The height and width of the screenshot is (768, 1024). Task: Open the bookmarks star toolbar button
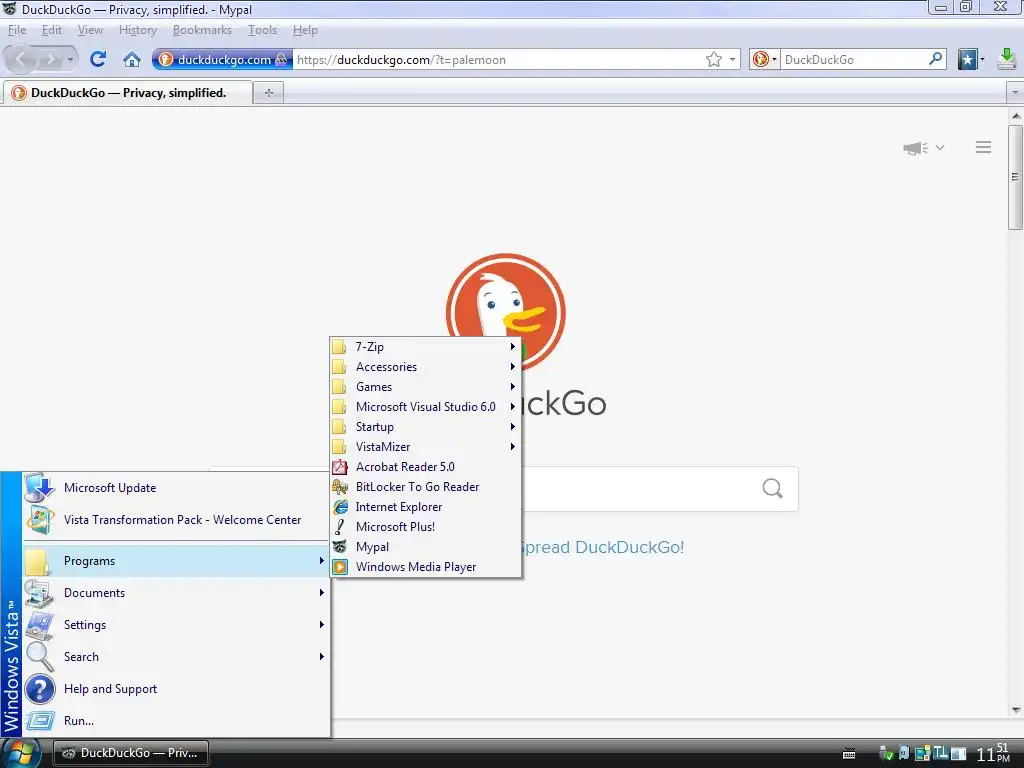(x=967, y=59)
